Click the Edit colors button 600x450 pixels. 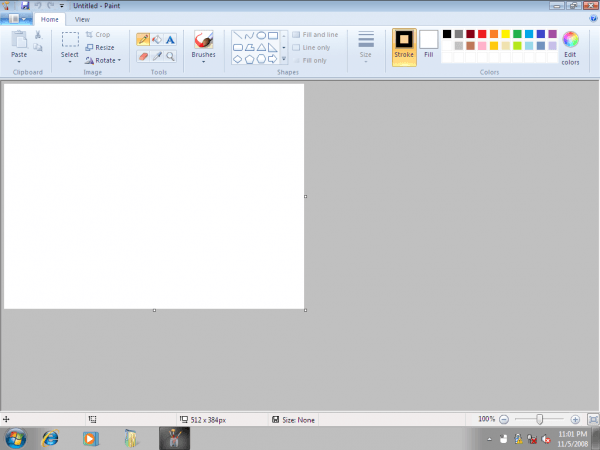click(570, 47)
